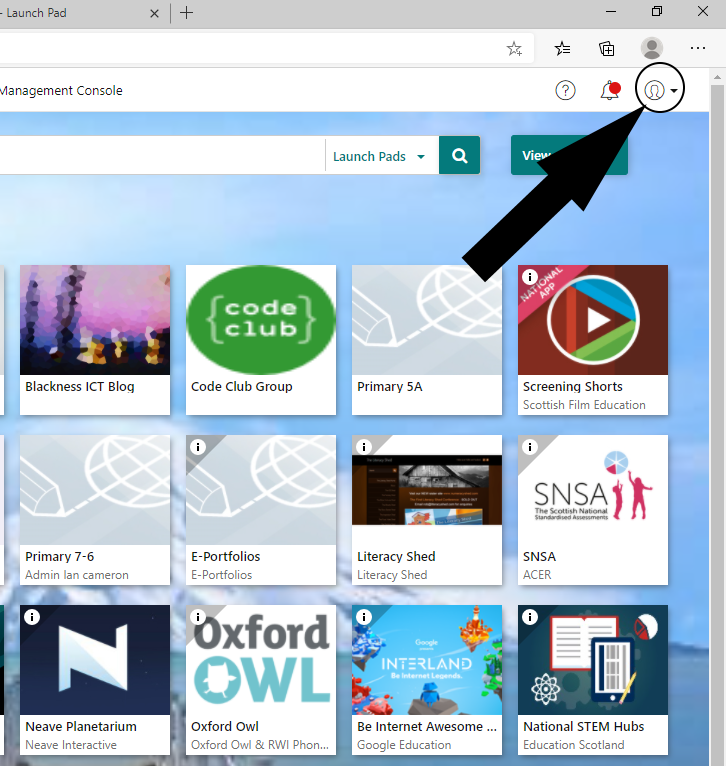Close the Launch Pad tab
726x766 pixels.
coord(154,13)
